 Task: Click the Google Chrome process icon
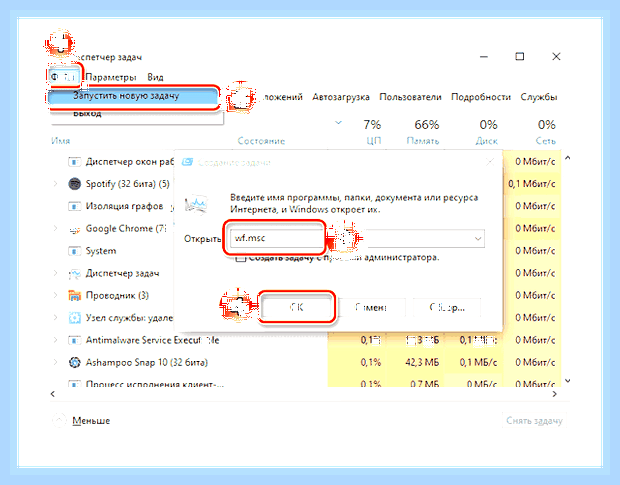(74, 229)
